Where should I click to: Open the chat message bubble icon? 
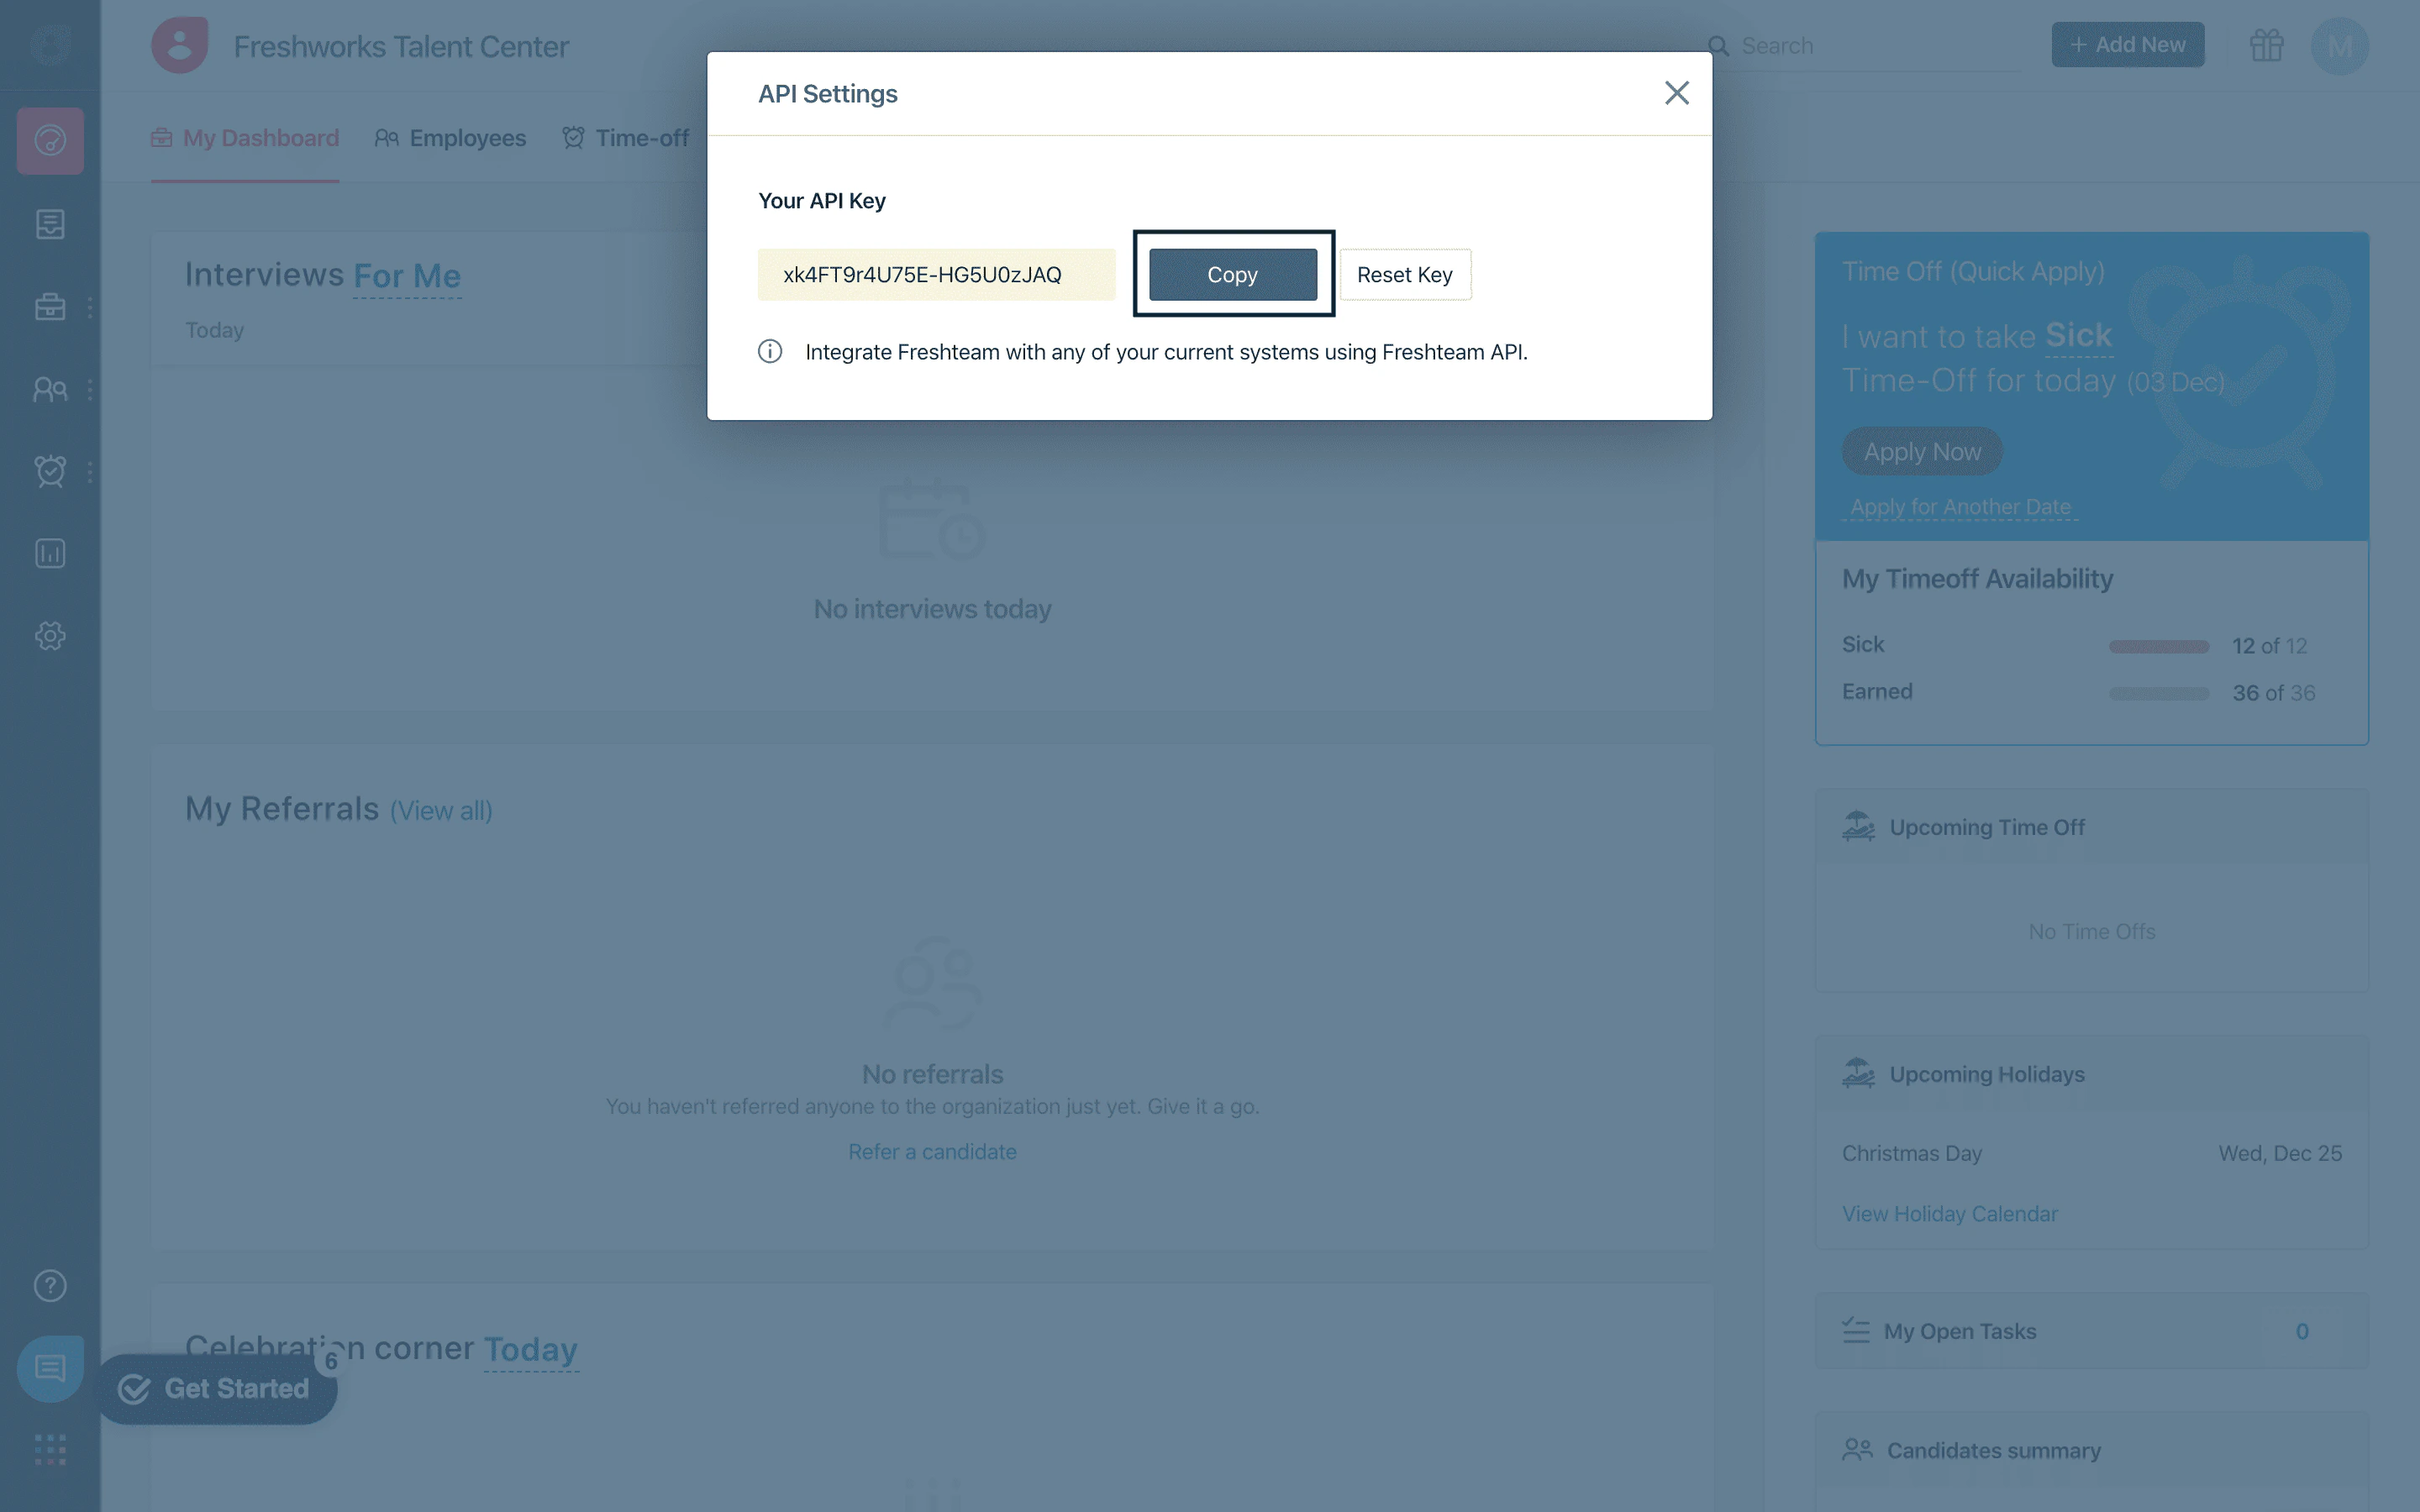(50, 1368)
